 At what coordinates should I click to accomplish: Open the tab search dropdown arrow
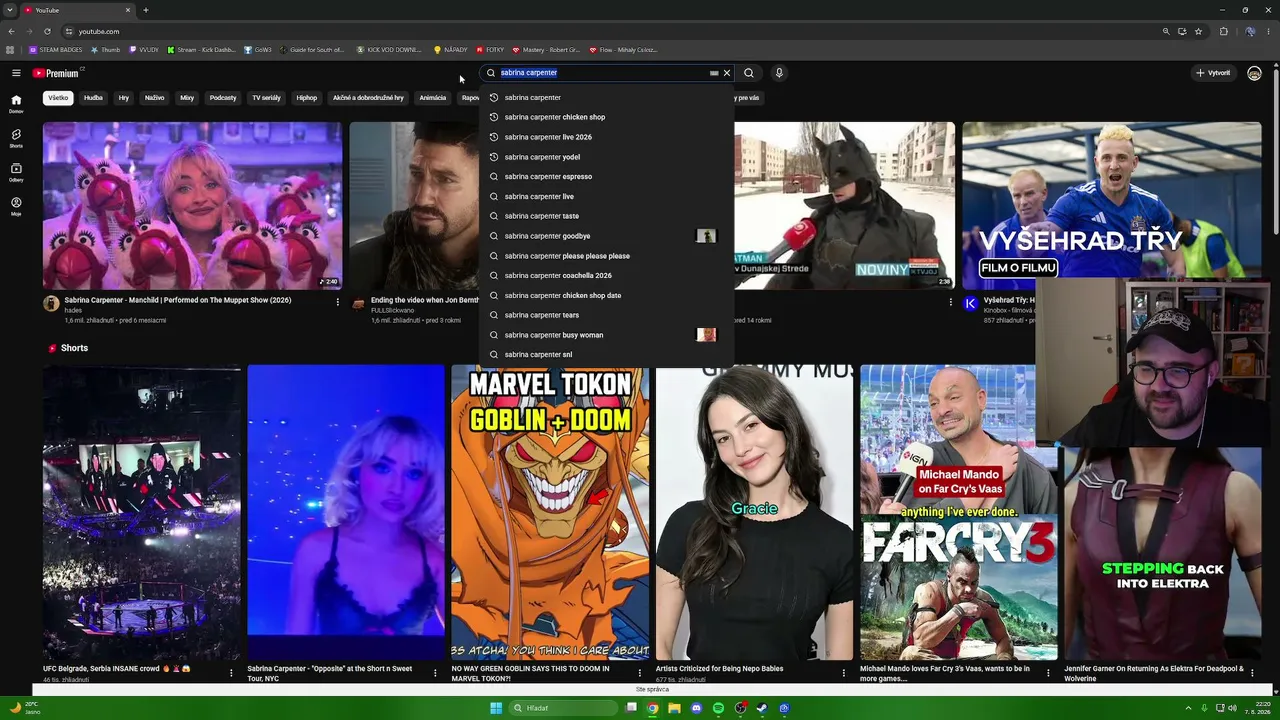tap(9, 10)
